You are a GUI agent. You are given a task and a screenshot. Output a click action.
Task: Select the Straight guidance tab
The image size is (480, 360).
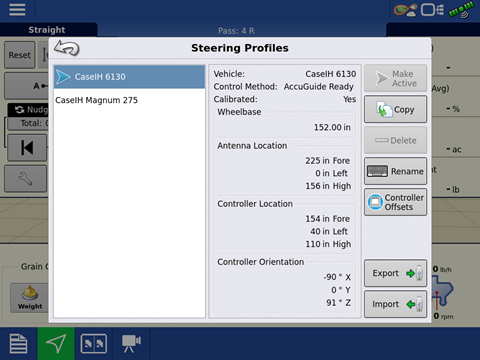pos(47,30)
